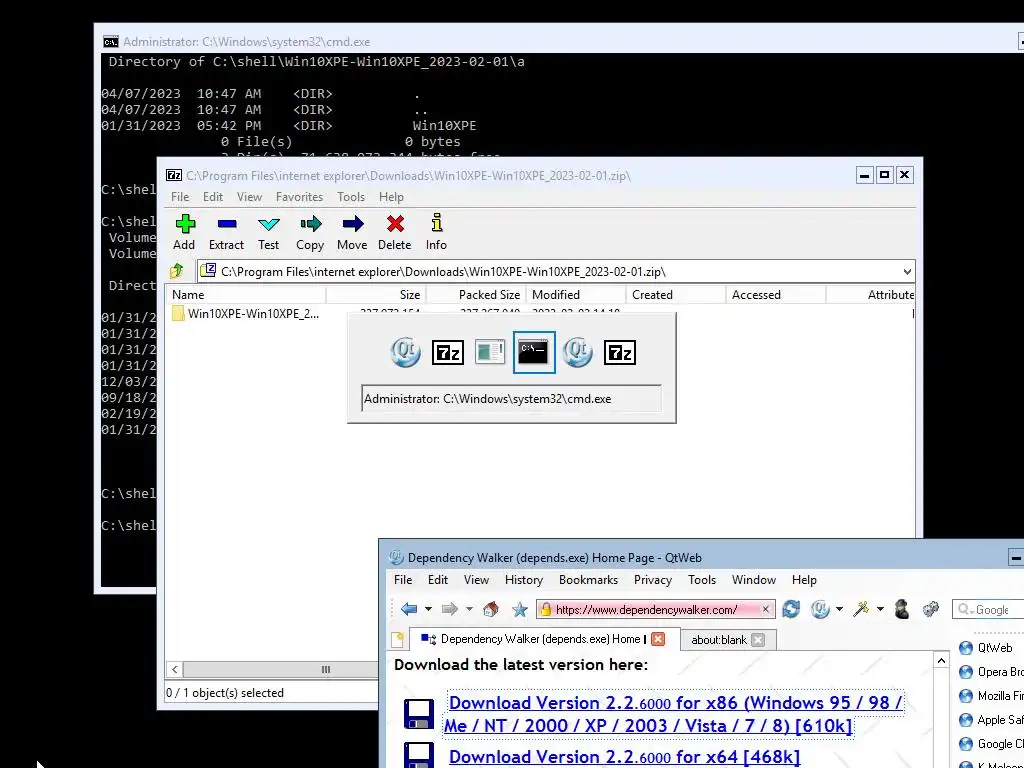This screenshot has width=1024, height=768.
Task: Open the QtWeb Privacy menu
Action: [652, 580]
